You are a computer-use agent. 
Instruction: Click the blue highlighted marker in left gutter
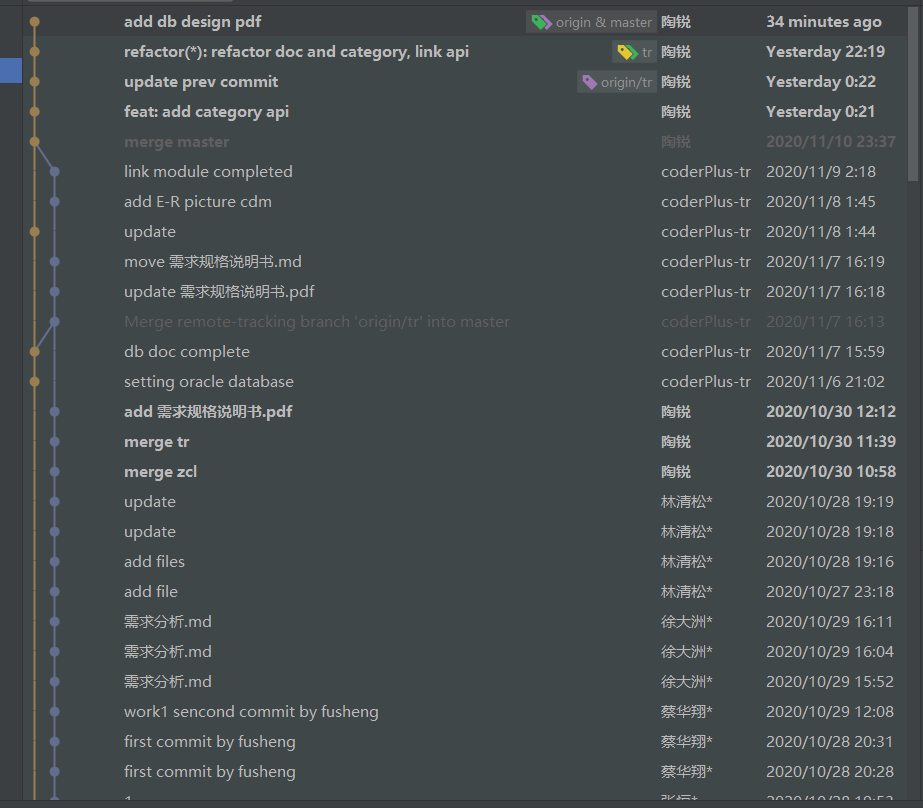point(10,70)
